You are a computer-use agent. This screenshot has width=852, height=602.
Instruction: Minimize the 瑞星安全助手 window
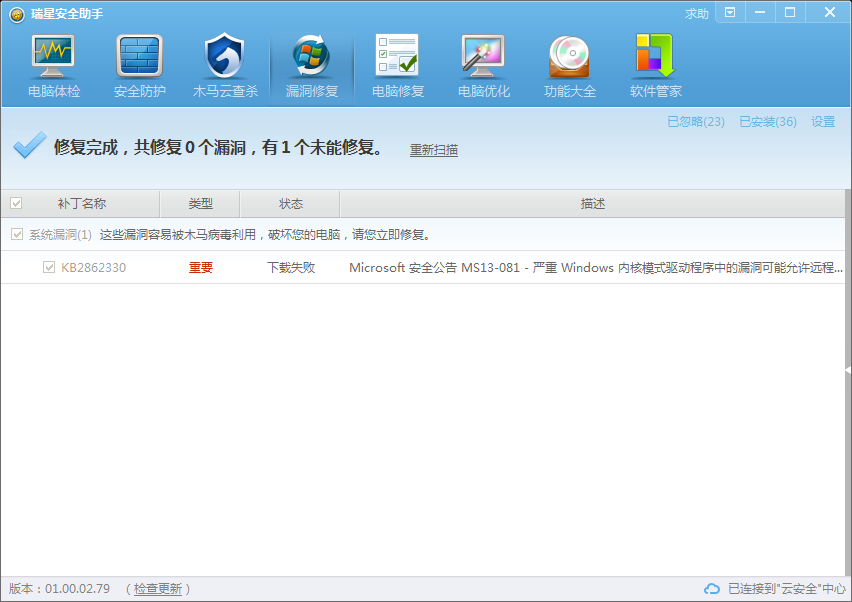pos(760,12)
